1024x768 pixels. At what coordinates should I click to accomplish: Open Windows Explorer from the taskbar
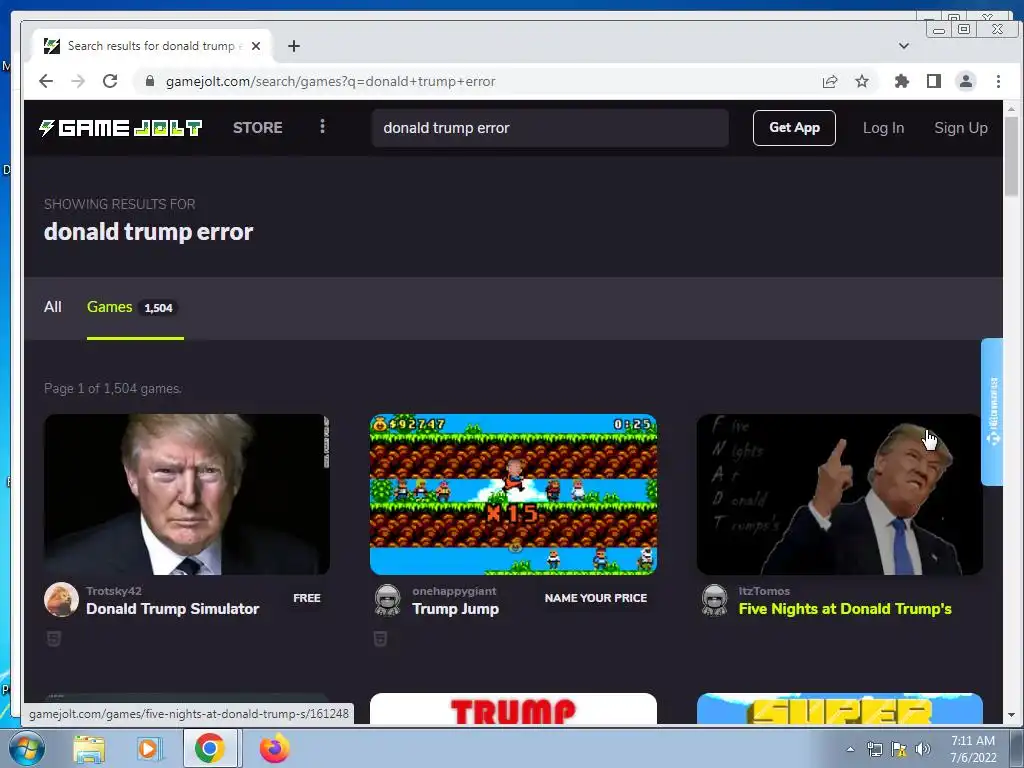pos(89,749)
